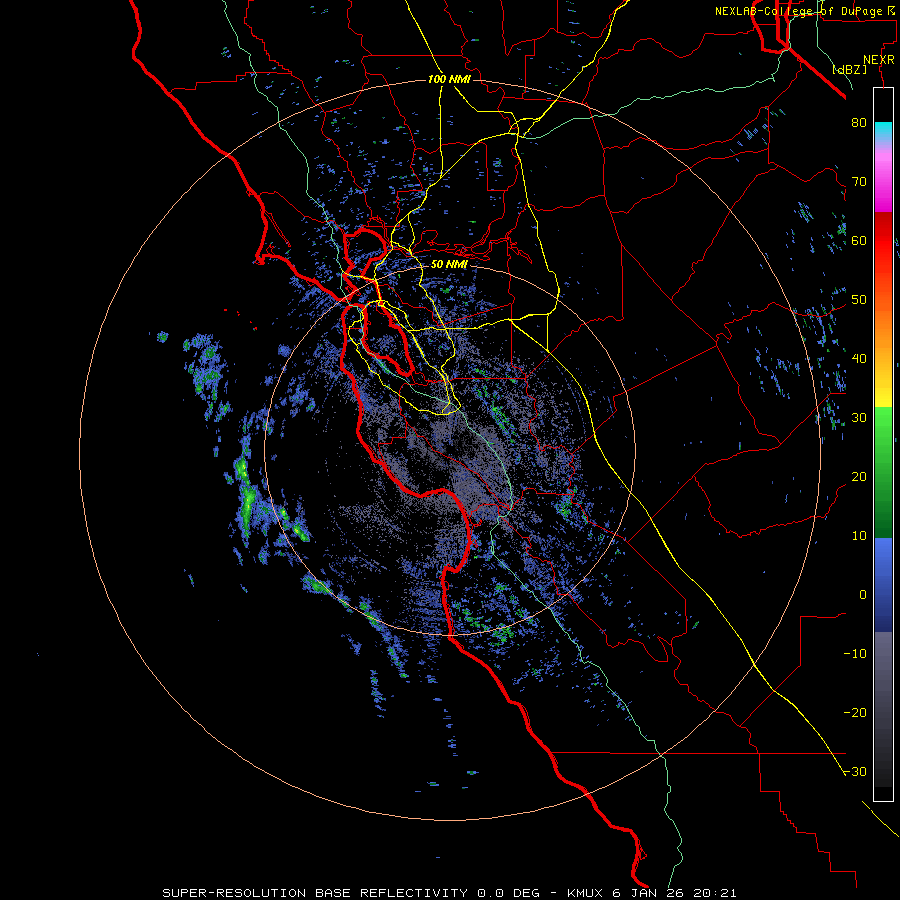Click the "SUPER-RESOLUTION BASE REFLECTIVITY" caption text
900x900 pixels.
click(x=315, y=893)
